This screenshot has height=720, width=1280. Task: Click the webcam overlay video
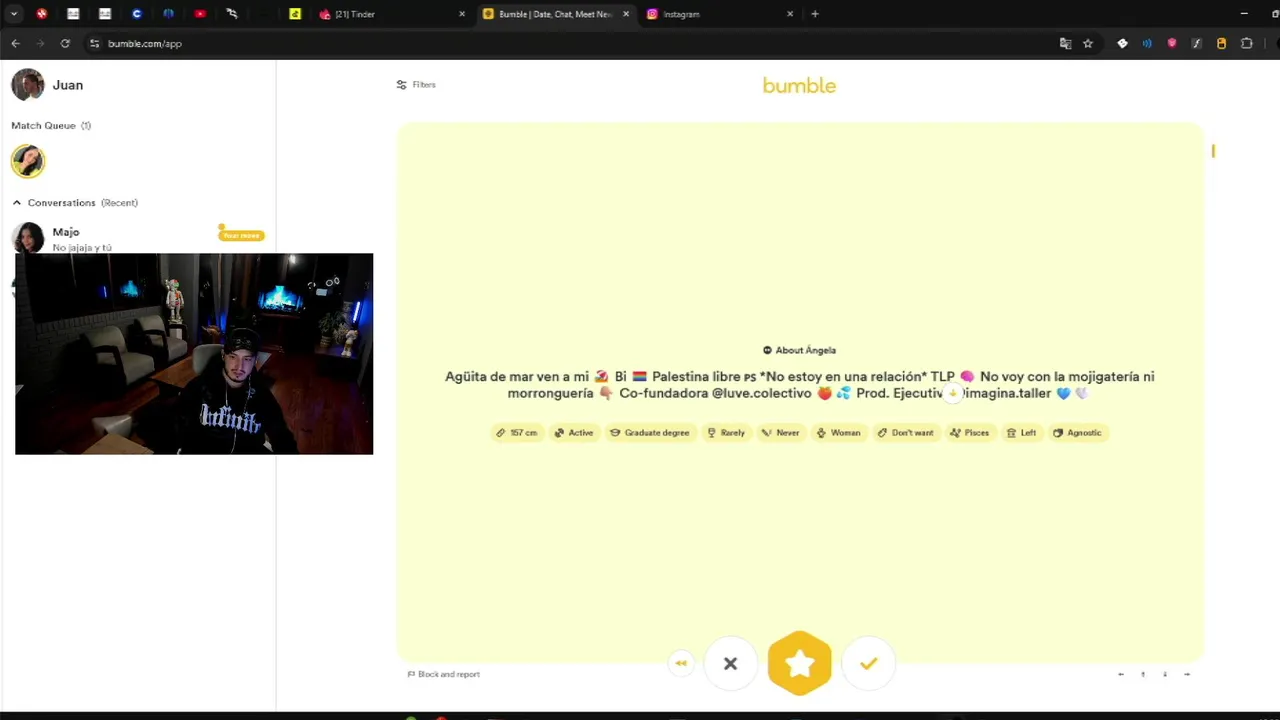click(194, 354)
